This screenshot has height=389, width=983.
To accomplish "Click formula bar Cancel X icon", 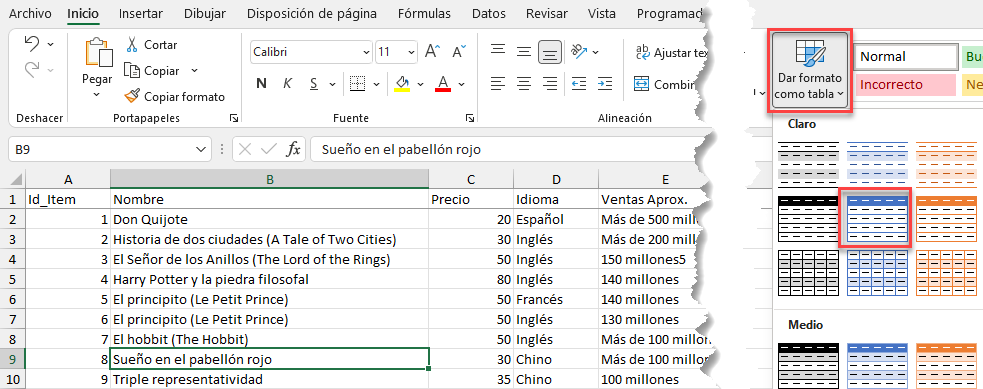I will pyautogui.click(x=245, y=150).
